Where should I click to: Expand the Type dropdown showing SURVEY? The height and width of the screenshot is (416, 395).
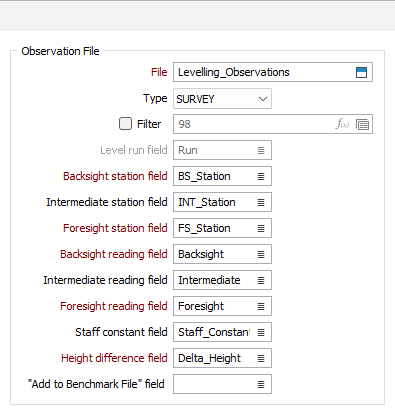point(222,99)
